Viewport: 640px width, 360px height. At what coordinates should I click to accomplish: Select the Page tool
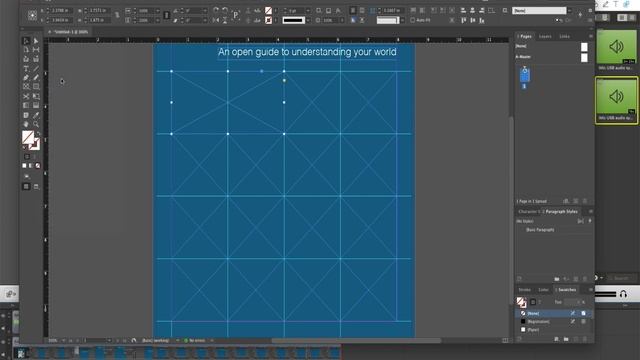[x=26, y=50]
